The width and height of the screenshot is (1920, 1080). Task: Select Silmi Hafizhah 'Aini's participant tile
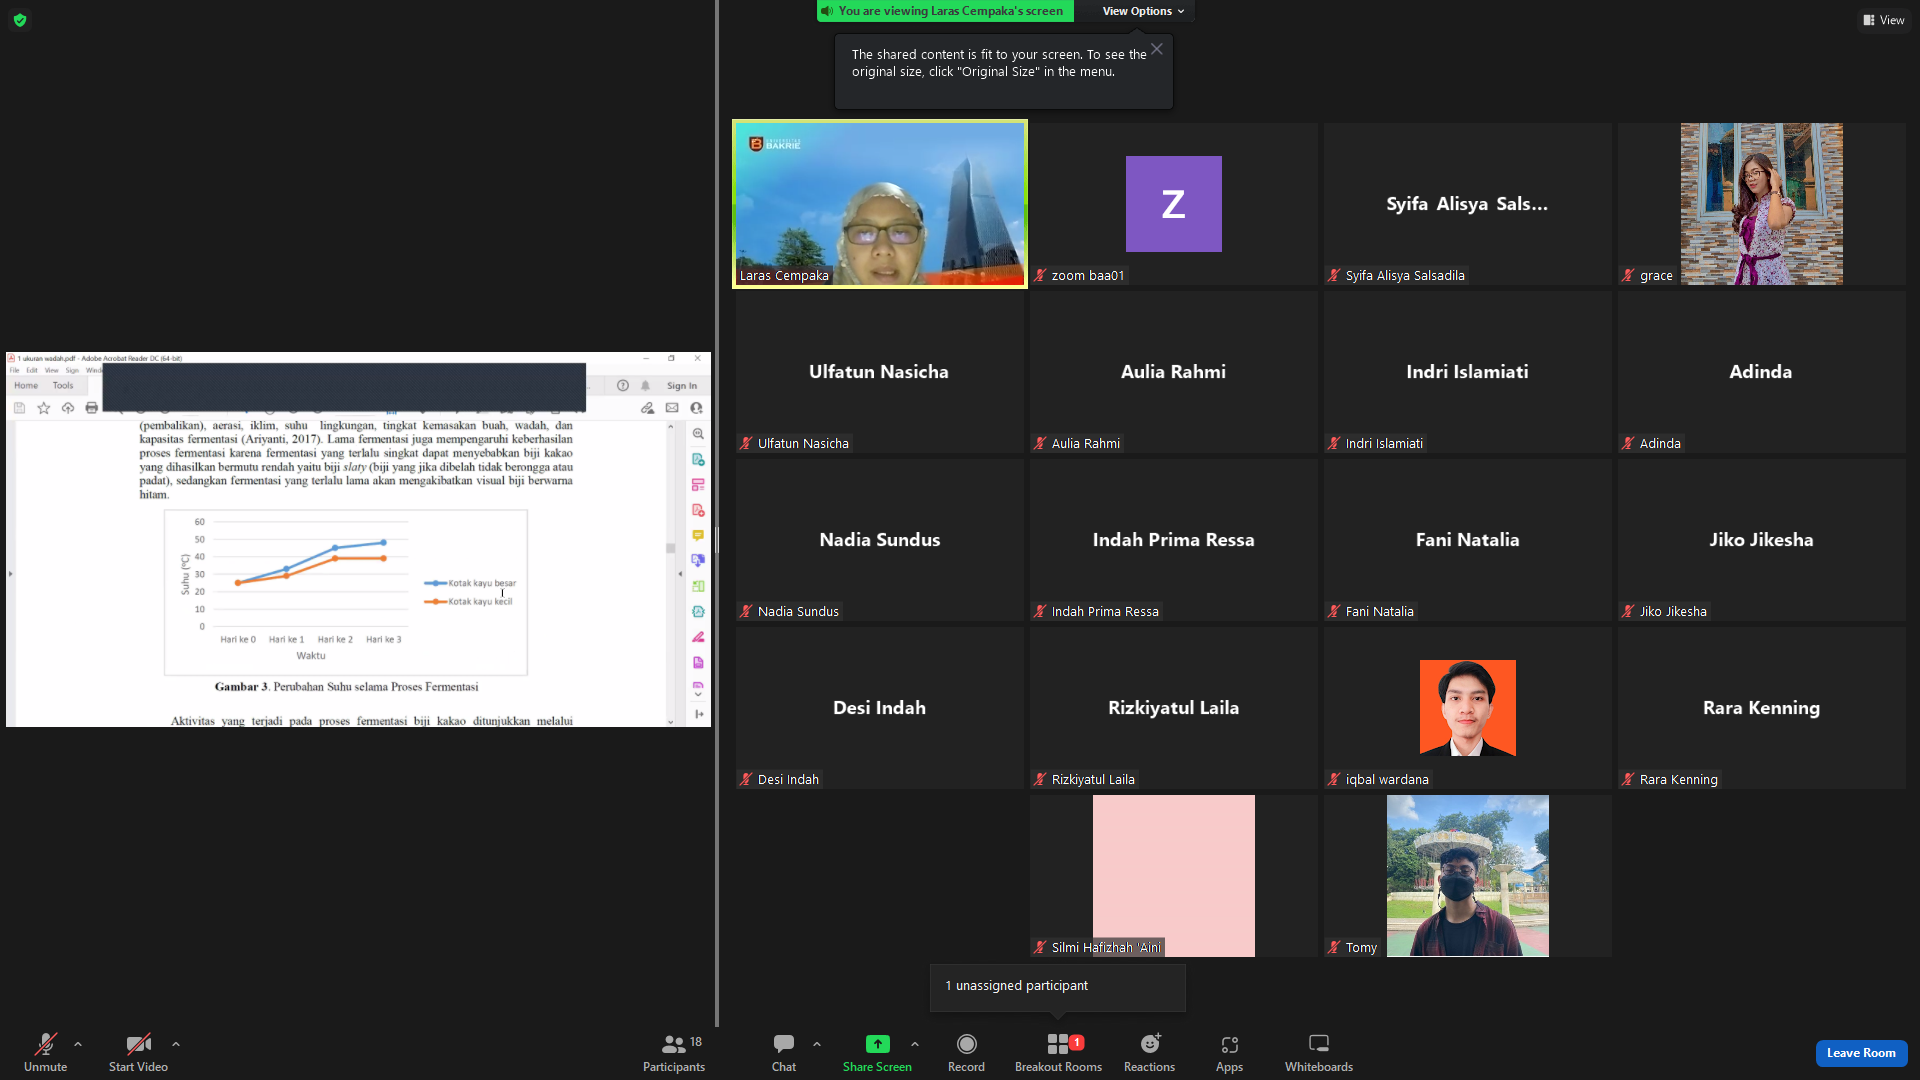tap(1174, 876)
